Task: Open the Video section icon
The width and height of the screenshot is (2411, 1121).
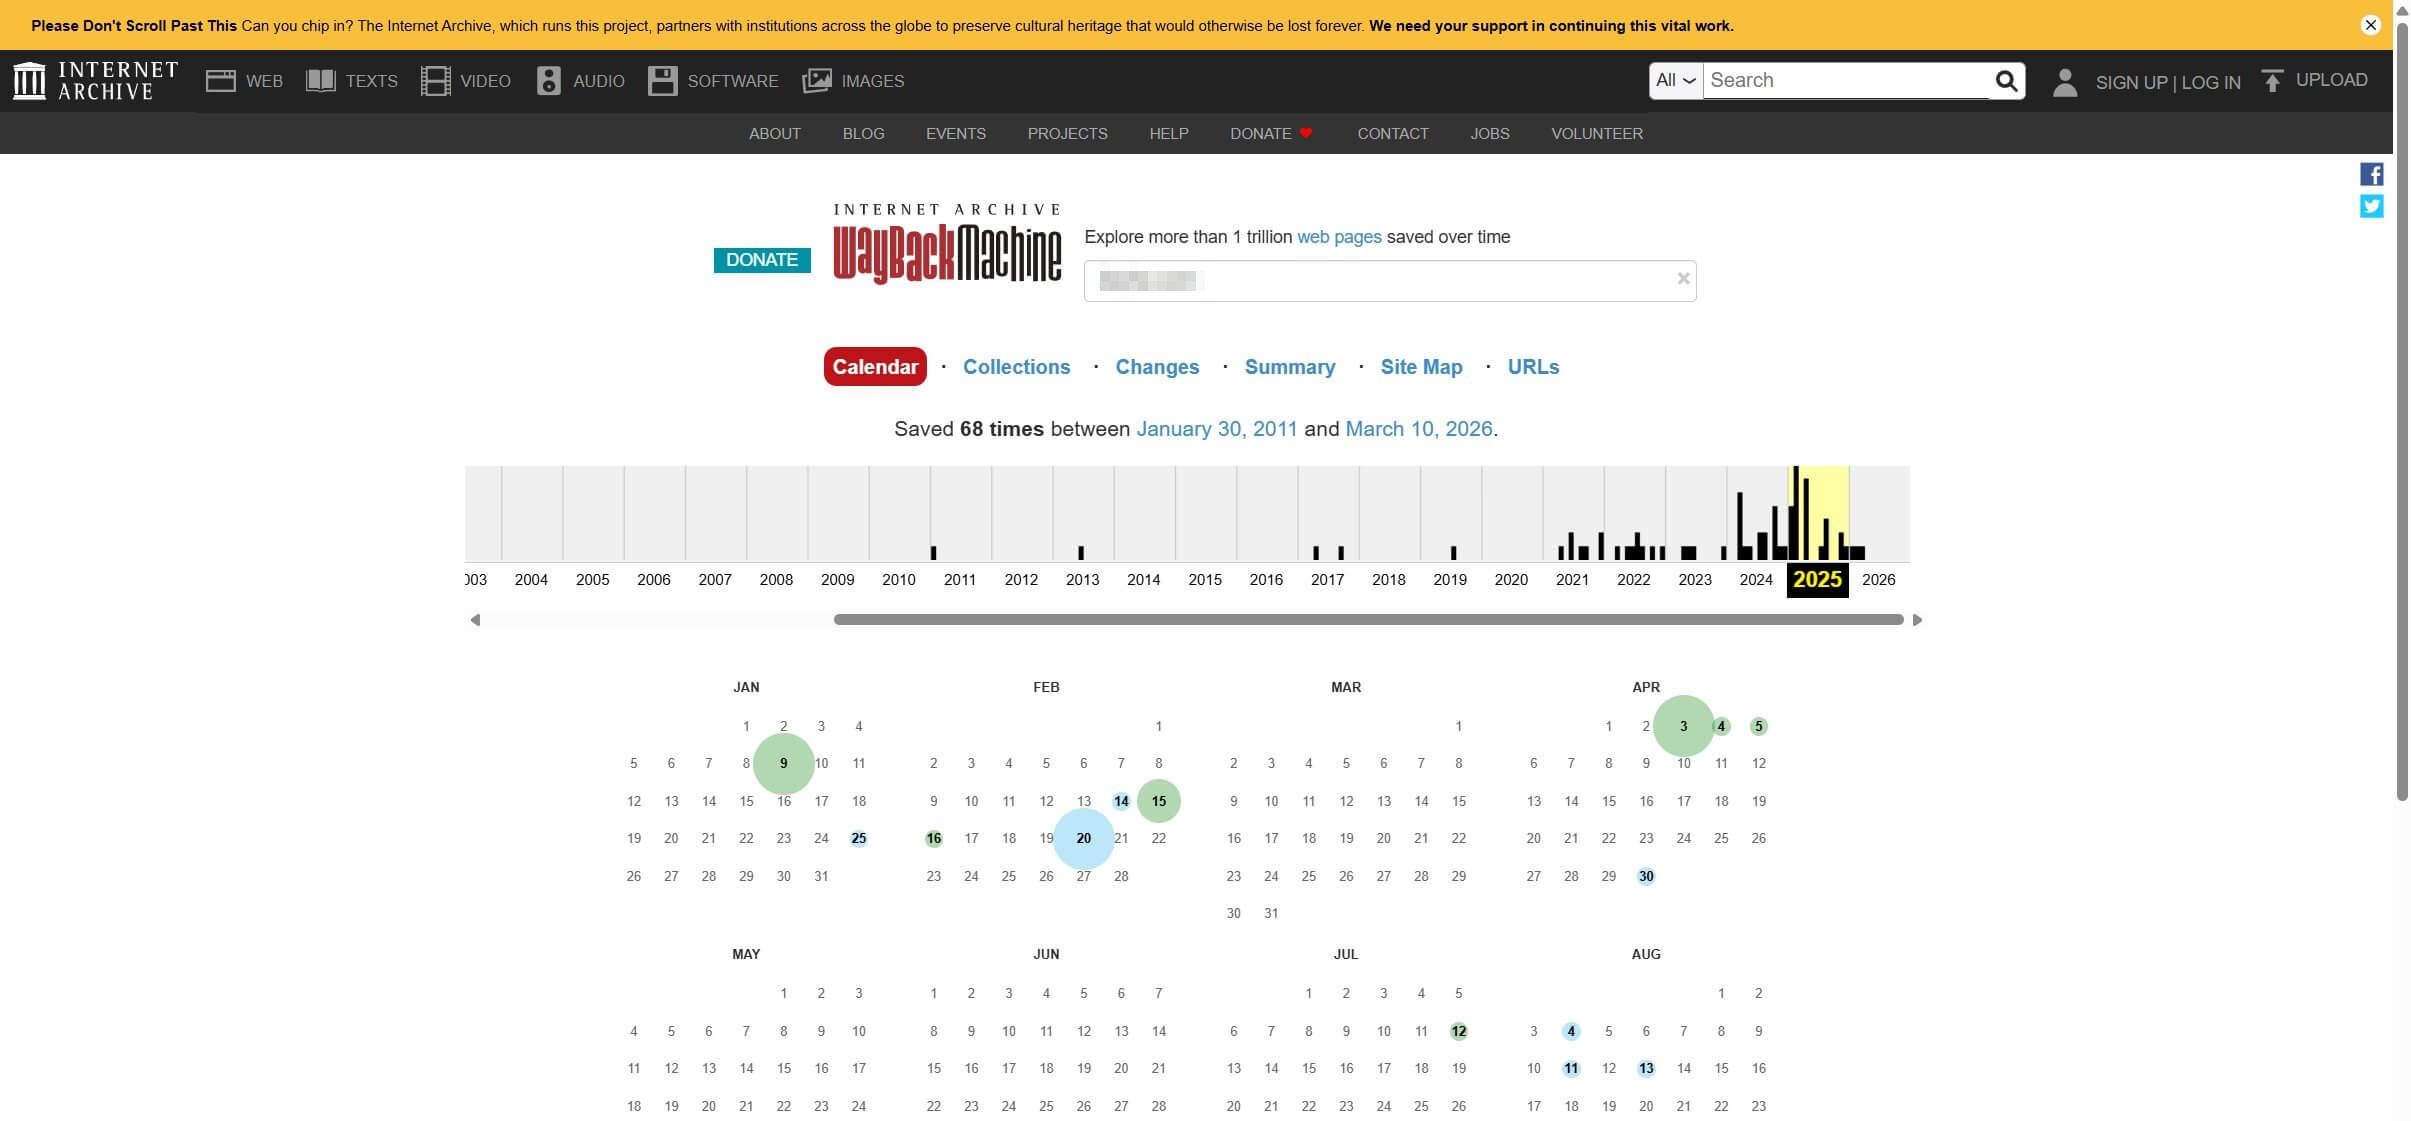Action: (435, 81)
